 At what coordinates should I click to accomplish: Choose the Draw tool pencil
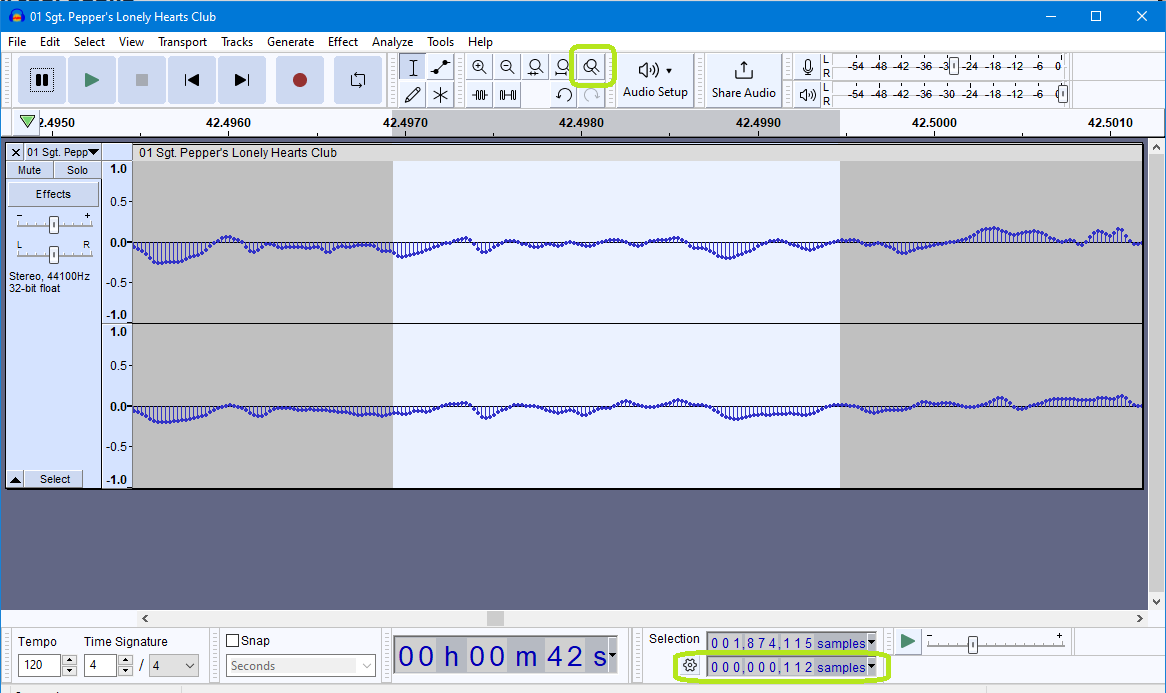pos(412,95)
